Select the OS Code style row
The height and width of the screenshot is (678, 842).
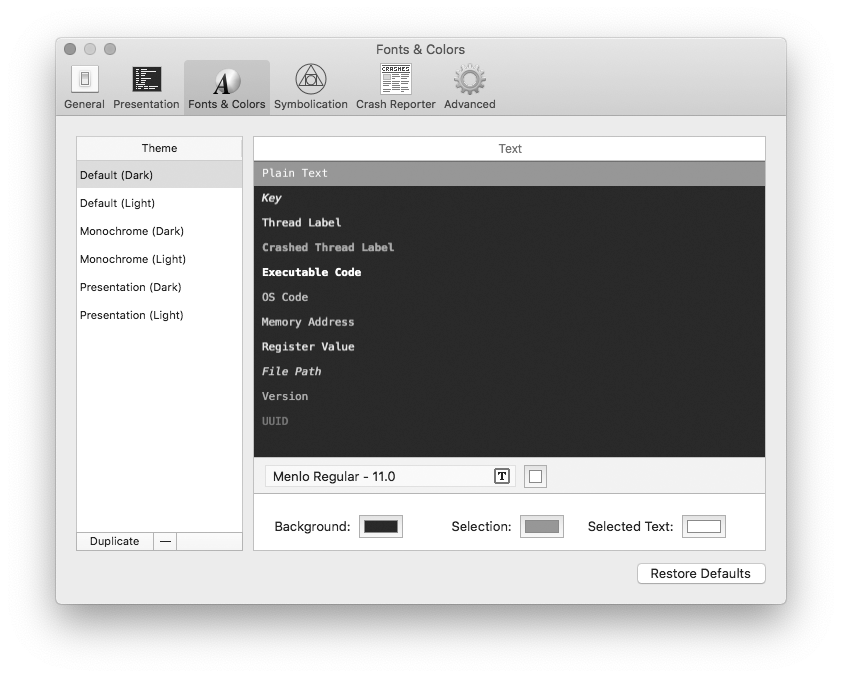(509, 297)
